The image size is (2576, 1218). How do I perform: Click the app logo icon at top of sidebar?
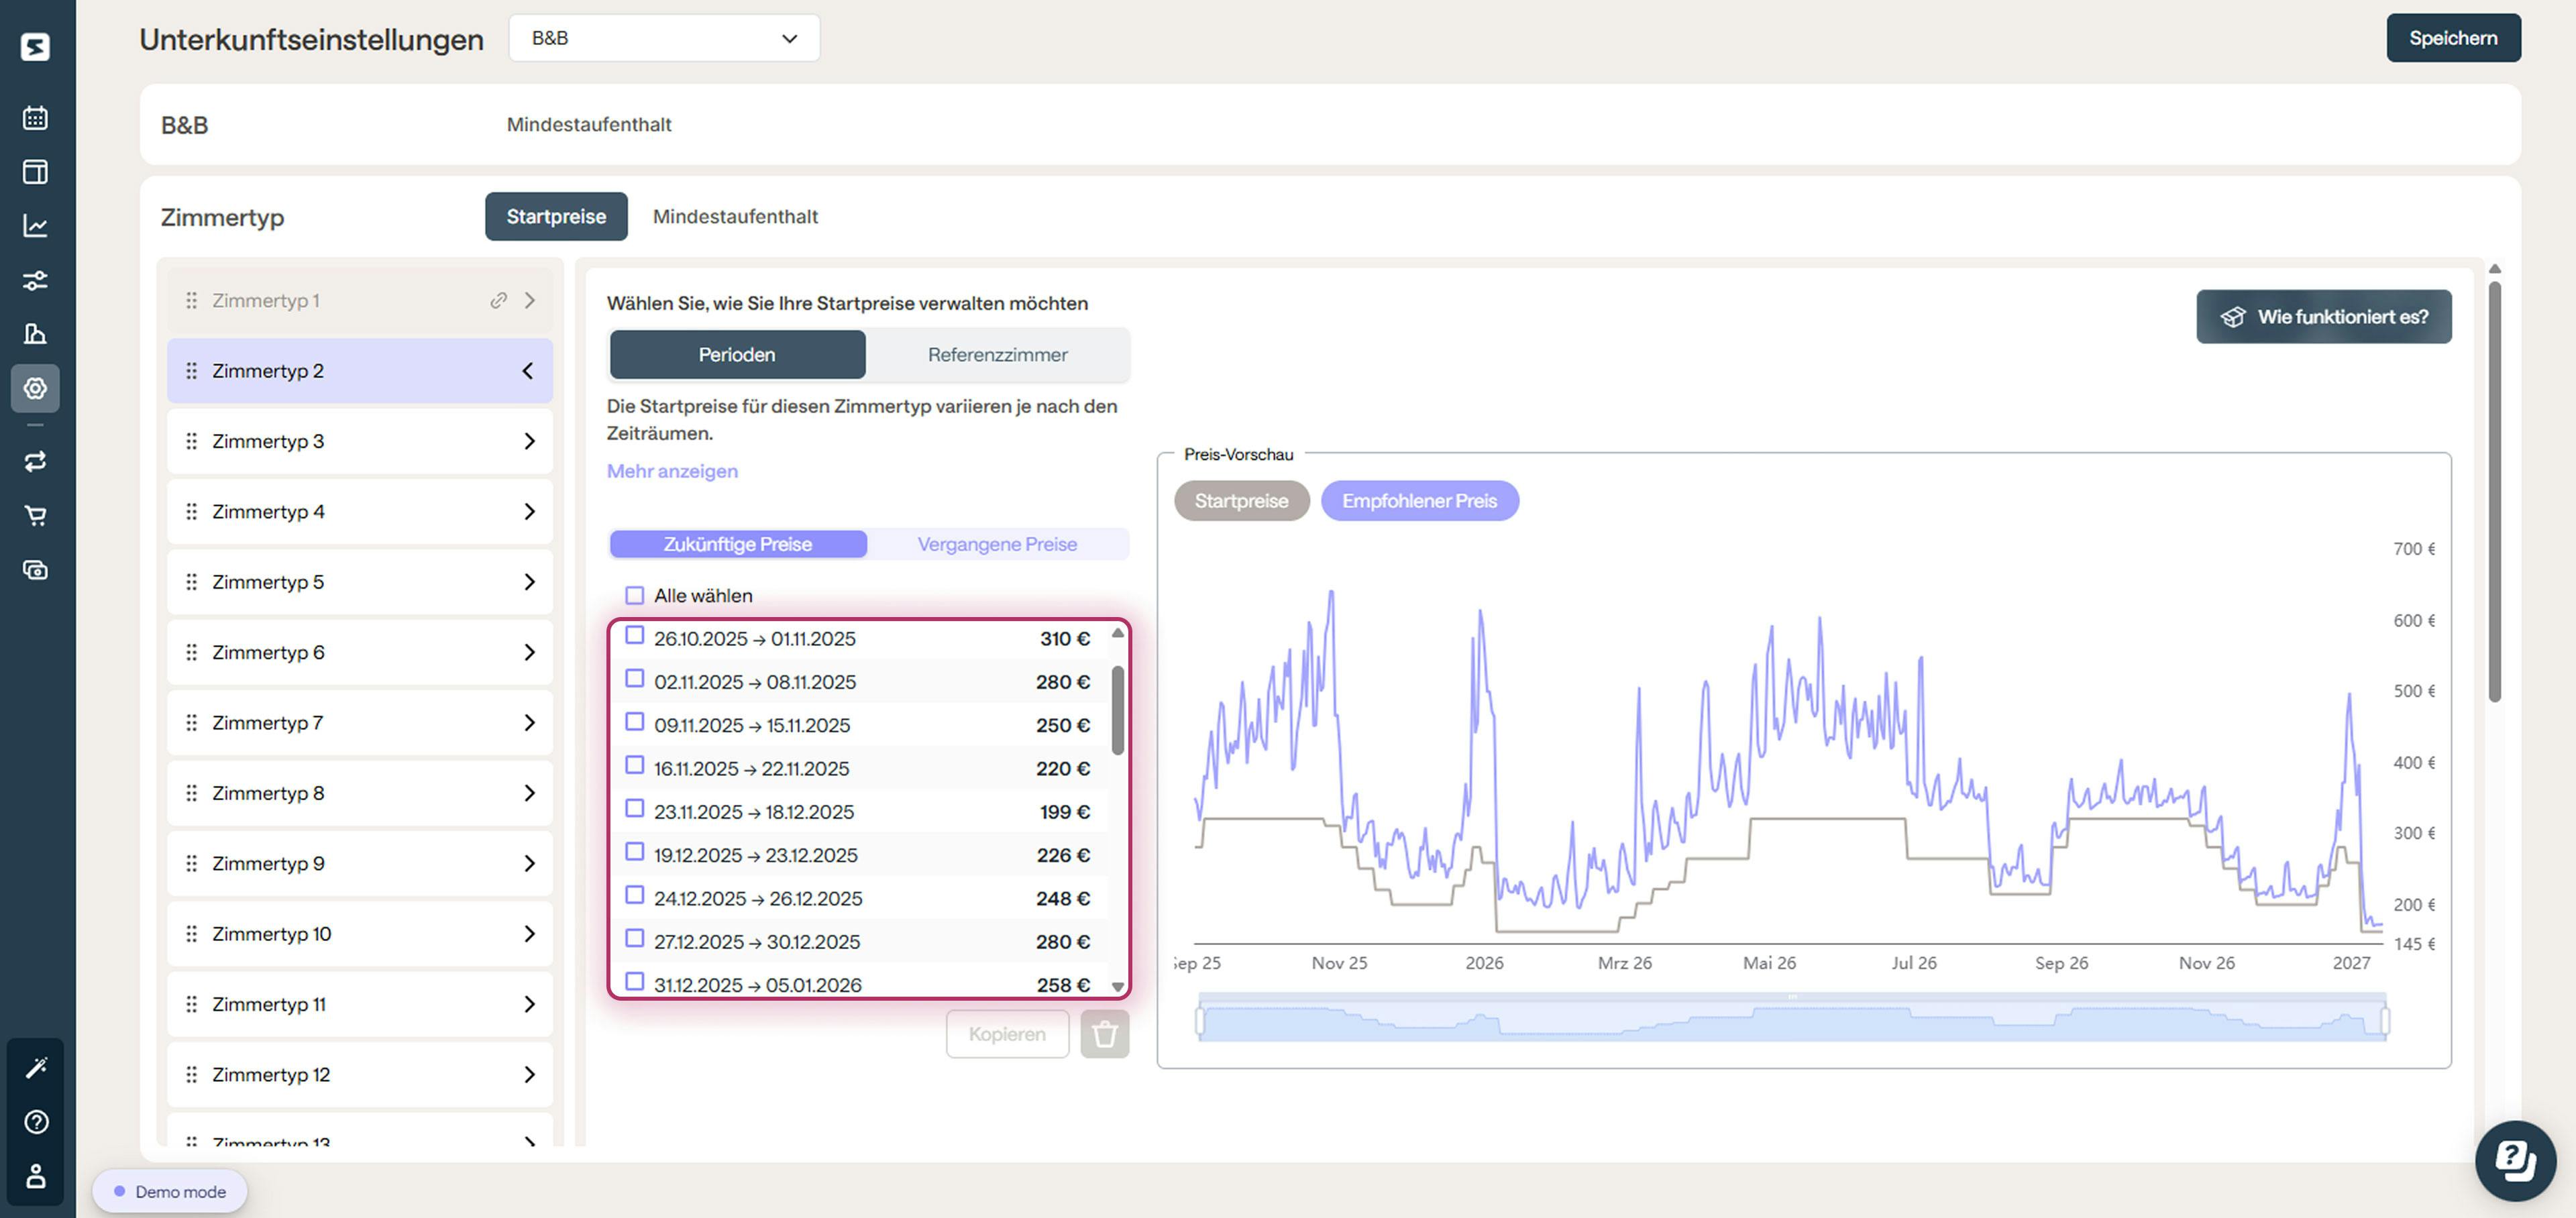[x=35, y=46]
